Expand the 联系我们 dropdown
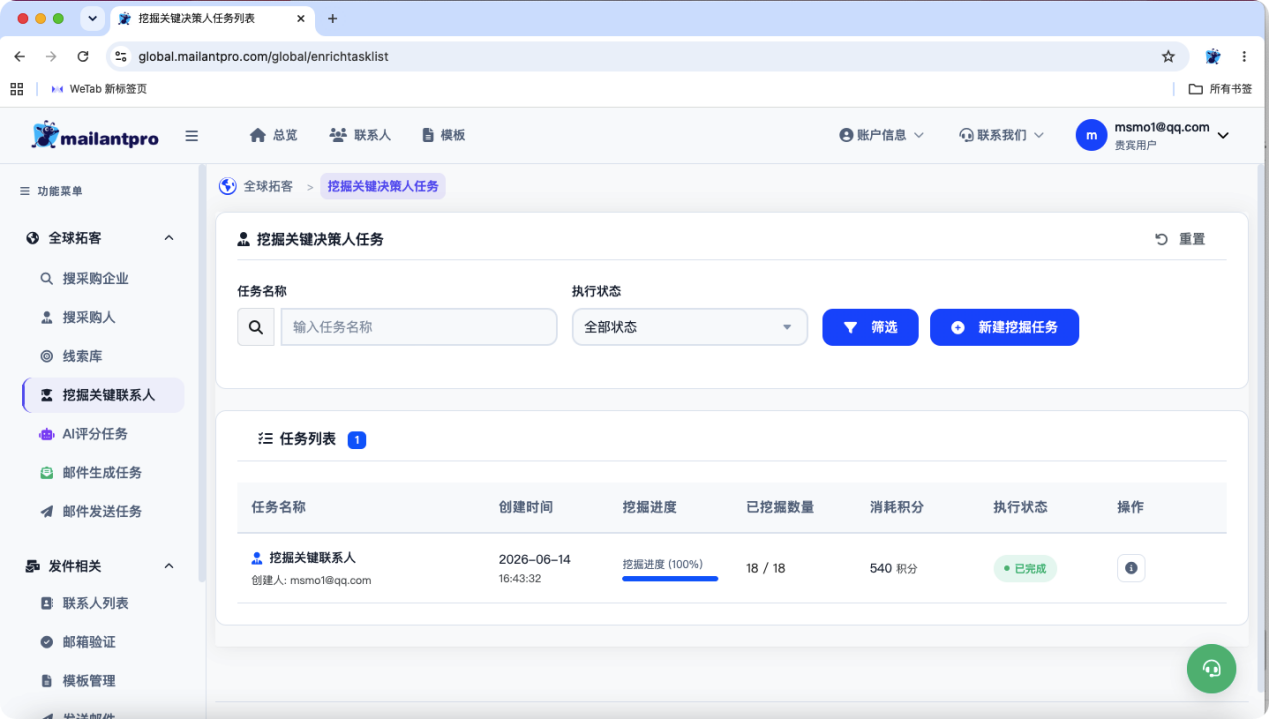This screenshot has width=1269, height=719. pyautogui.click(x=1002, y=135)
